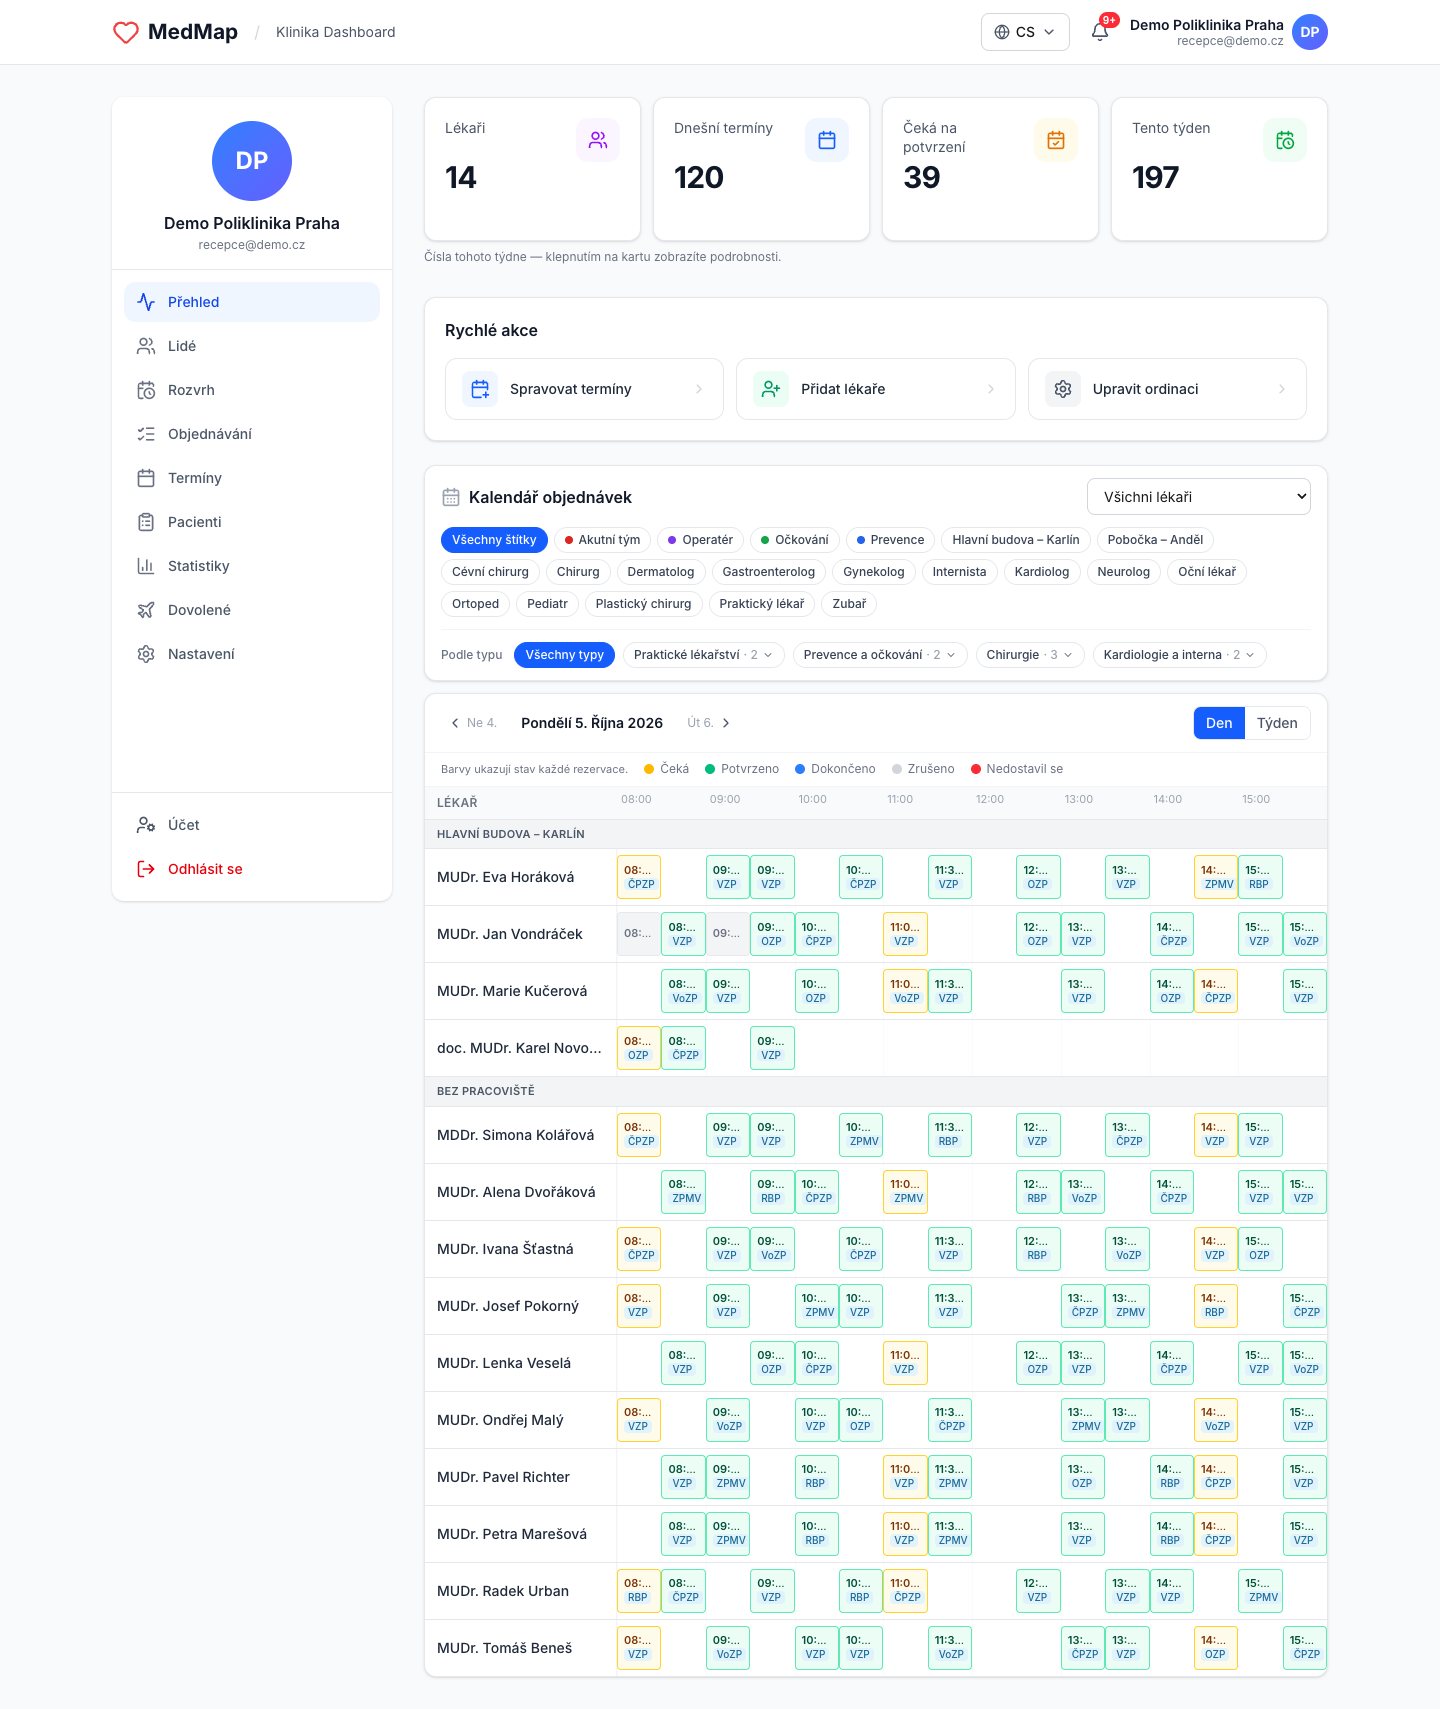Click the Tento týden calendar-clock icon
The height and width of the screenshot is (1709, 1440).
point(1285,140)
